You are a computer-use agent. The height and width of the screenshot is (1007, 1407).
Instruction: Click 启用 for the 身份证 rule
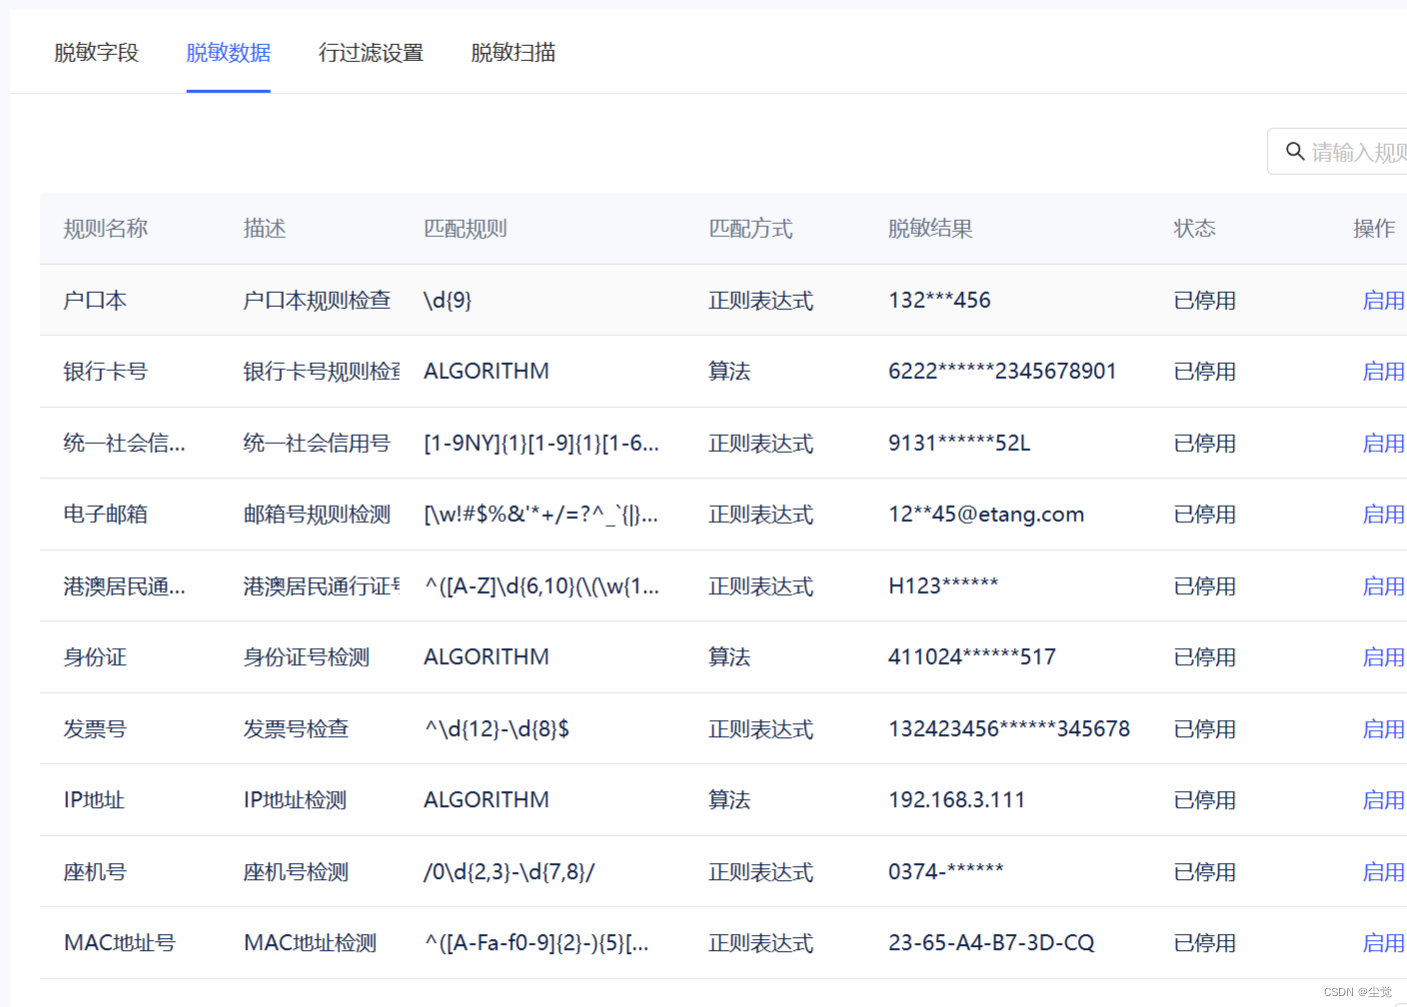[1383, 657]
